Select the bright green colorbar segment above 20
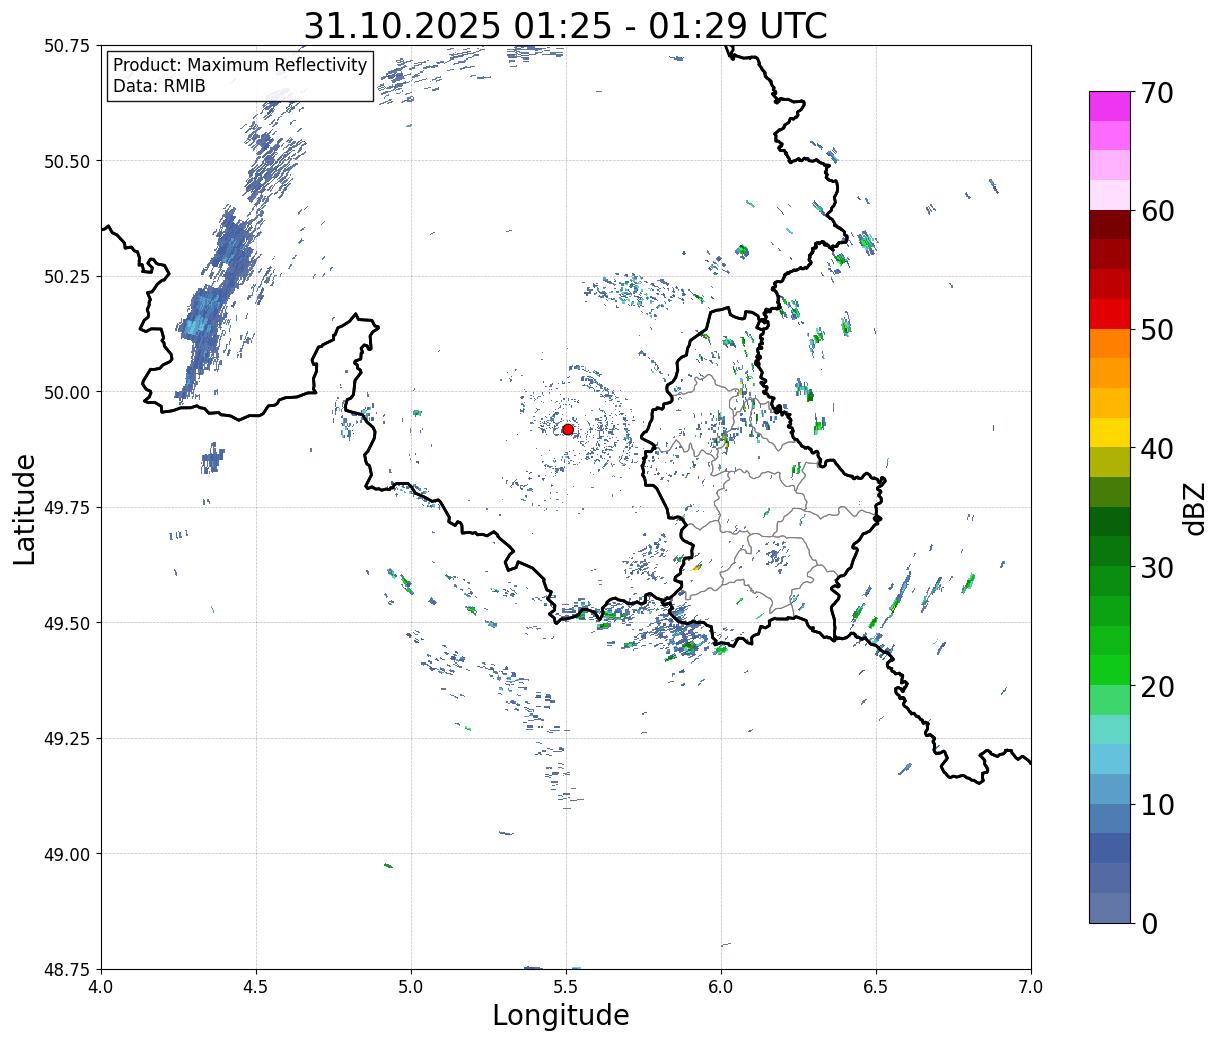Screen dimensions: 1219x1040 click(1109, 669)
